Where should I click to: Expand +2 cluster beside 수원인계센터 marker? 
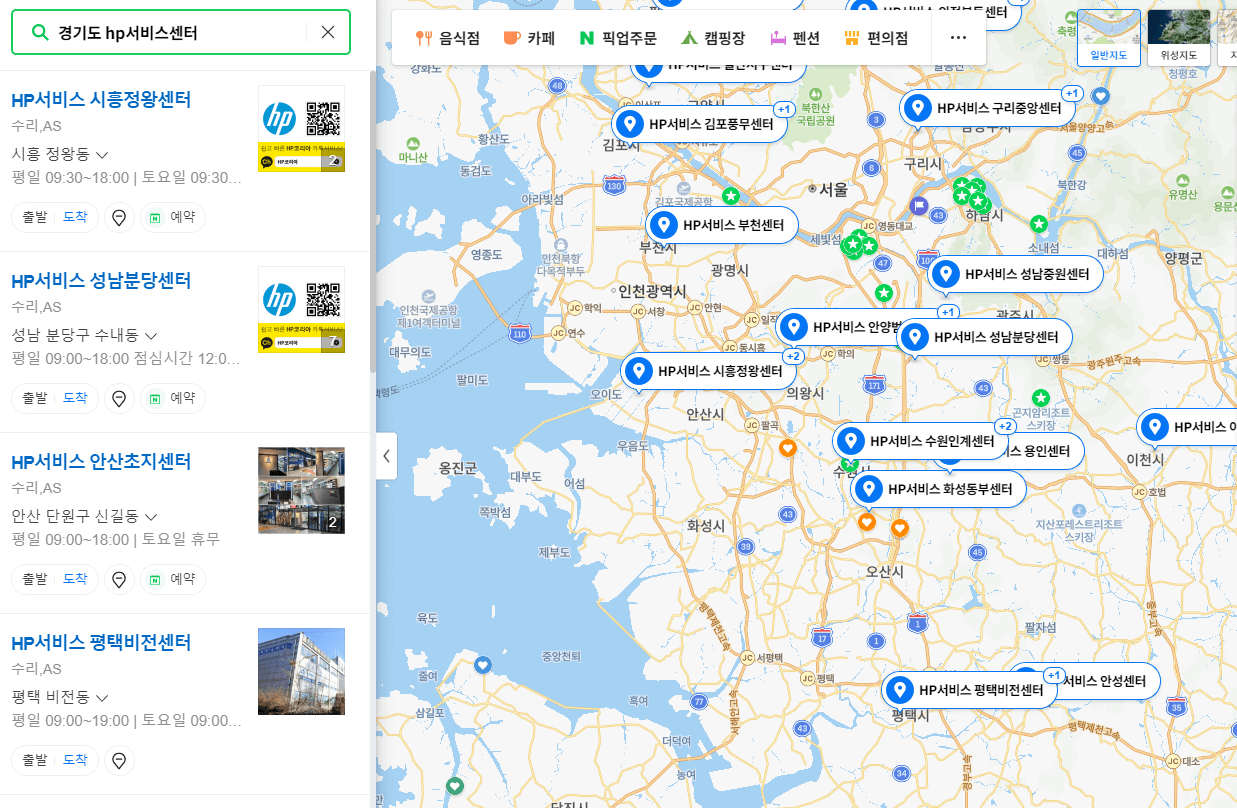[1006, 425]
